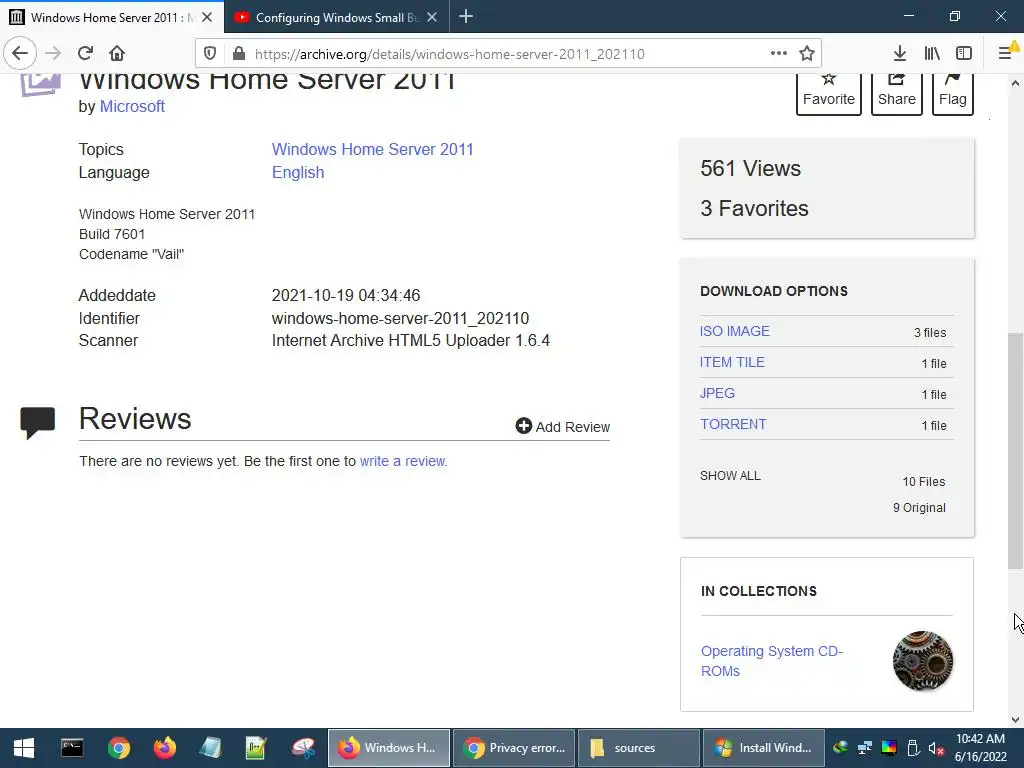Open the Windows Start menu

24,748
